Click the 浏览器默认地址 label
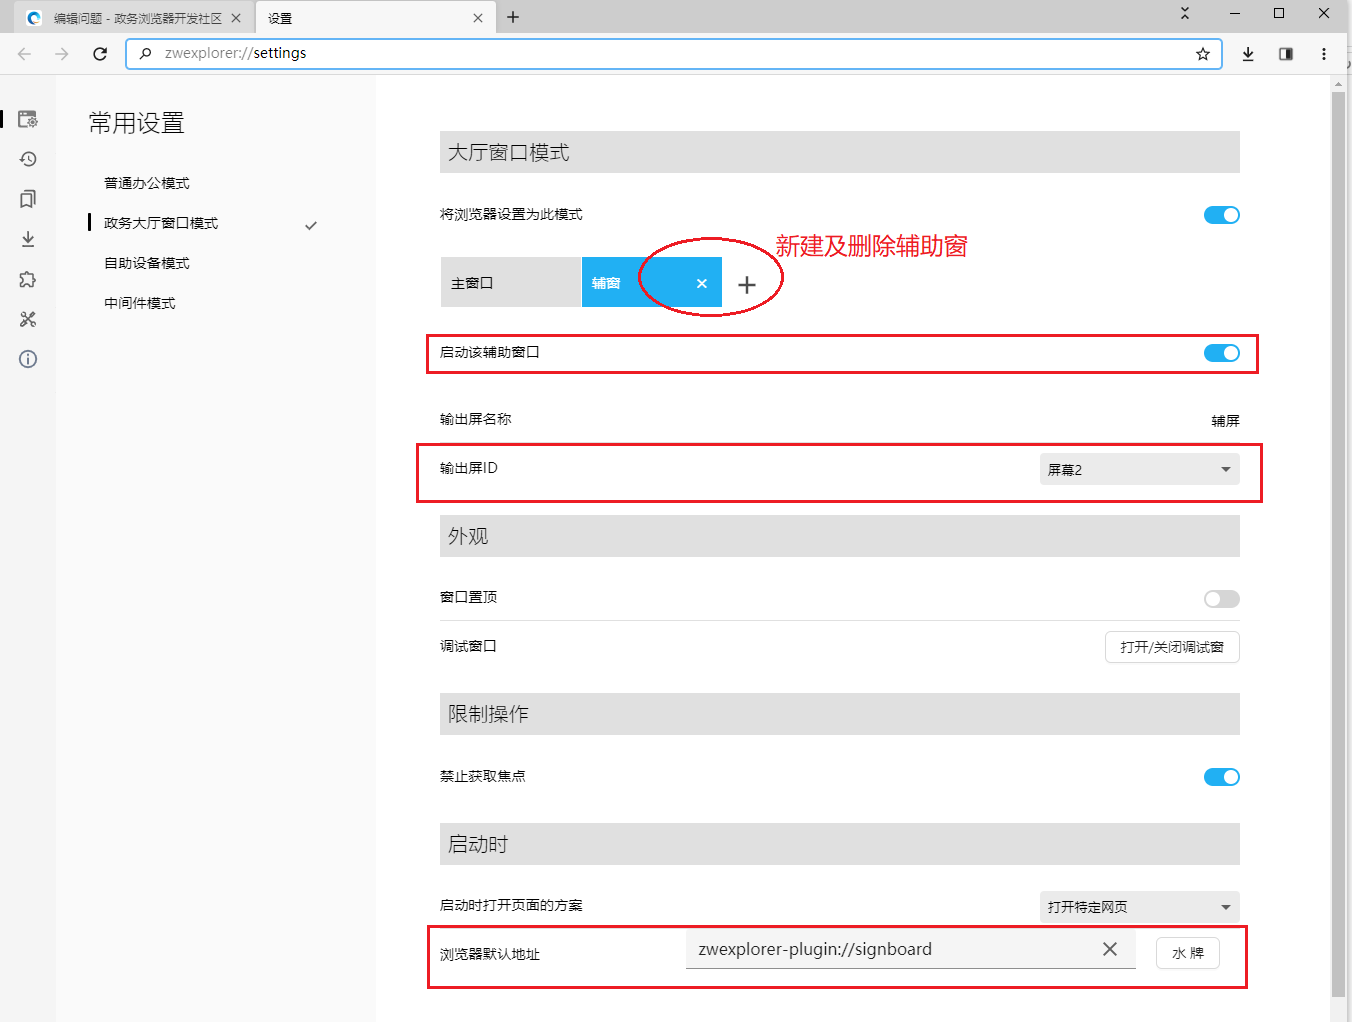 [490, 954]
